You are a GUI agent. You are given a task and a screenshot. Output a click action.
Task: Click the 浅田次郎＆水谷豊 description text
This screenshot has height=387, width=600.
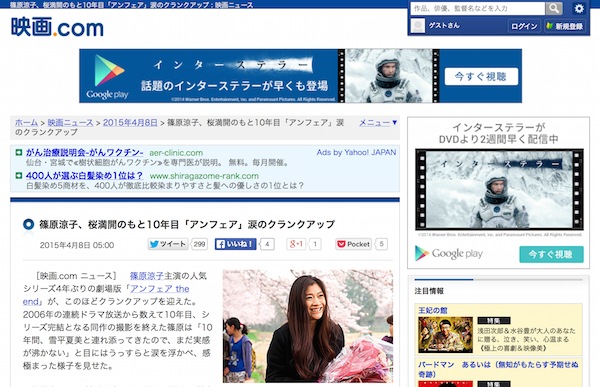click(527, 339)
